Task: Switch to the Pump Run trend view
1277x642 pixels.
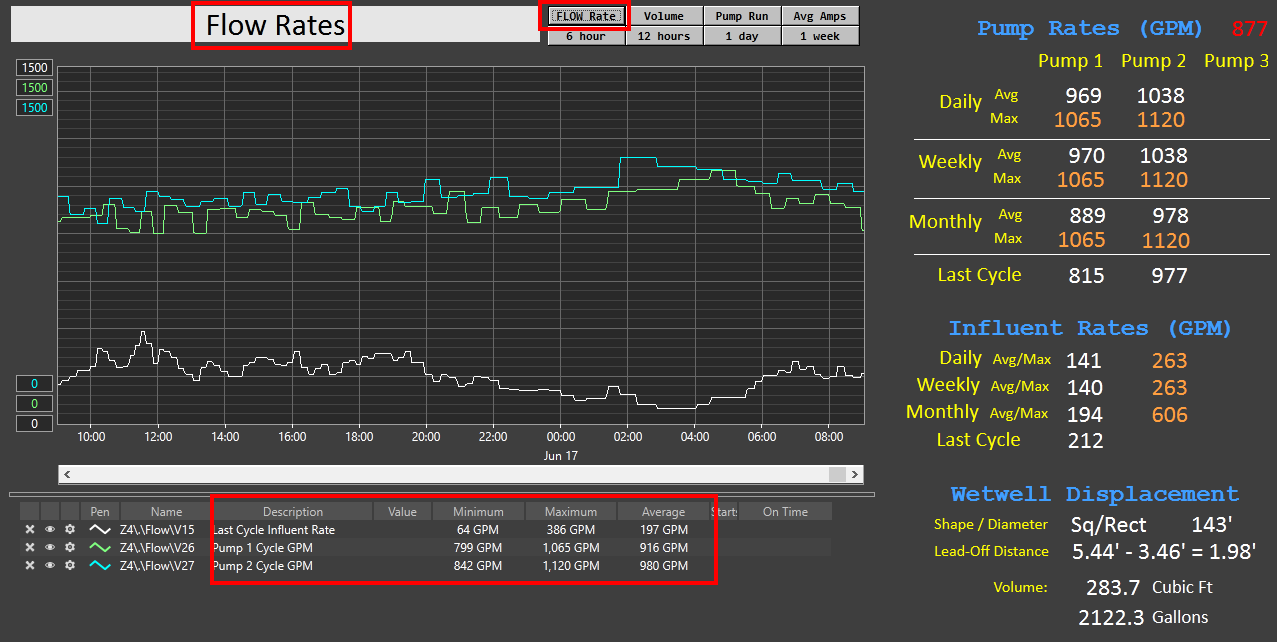Action: tap(741, 16)
